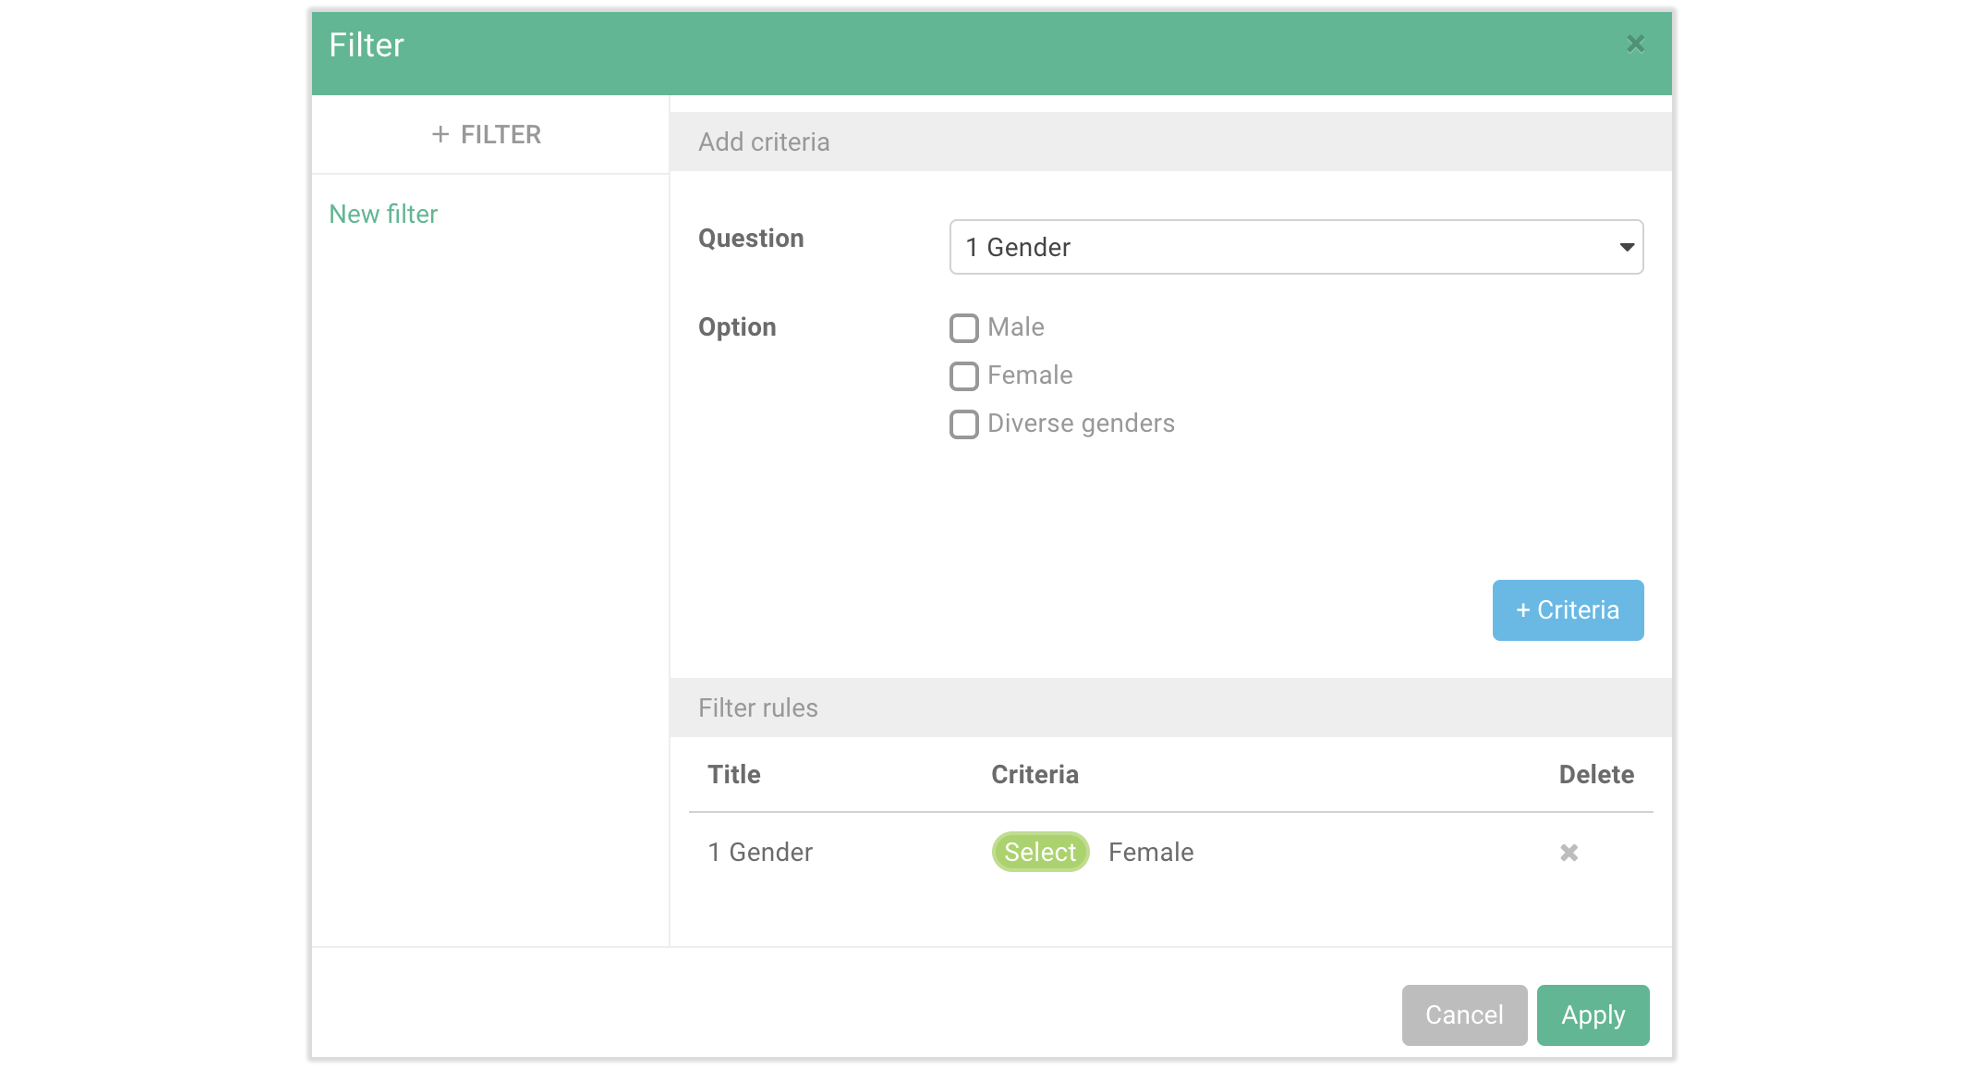This screenshot has height=1070, width=1984.
Task: Click the Add criteria section header
Action: 763,141
